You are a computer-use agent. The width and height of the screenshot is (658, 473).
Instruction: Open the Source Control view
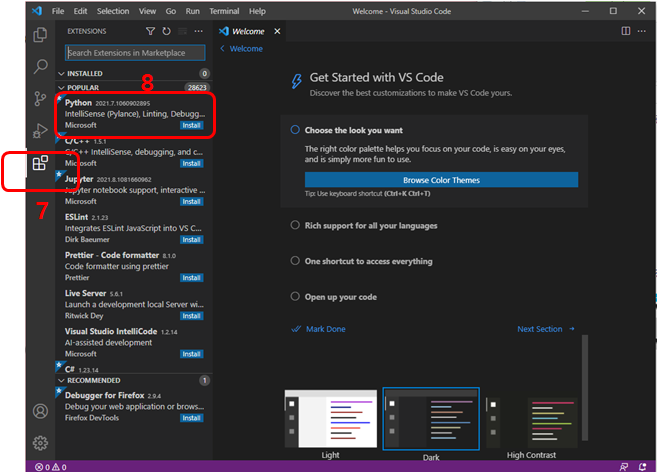(40, 99)
